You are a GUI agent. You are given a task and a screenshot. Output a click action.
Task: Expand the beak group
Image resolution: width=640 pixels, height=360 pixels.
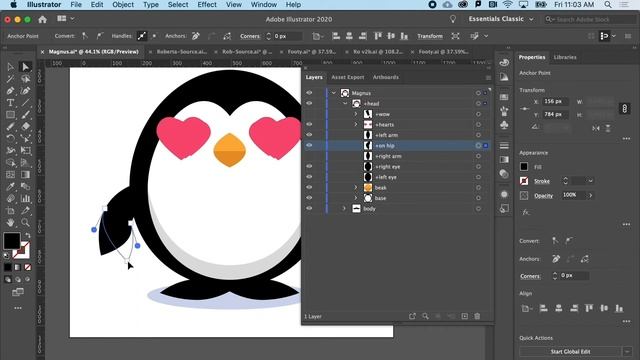356,187
